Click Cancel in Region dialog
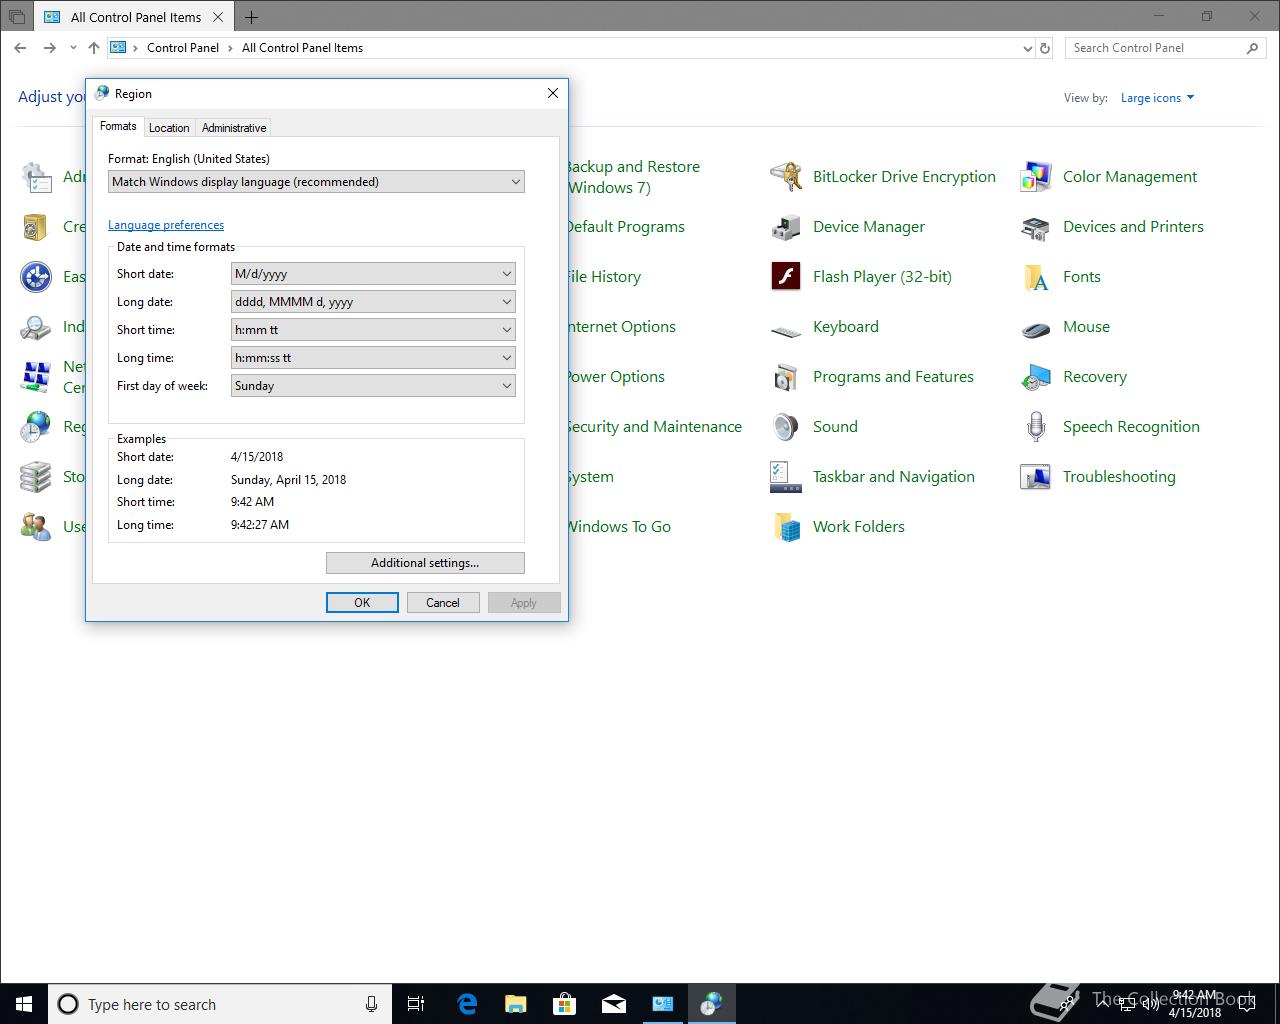The width and height of the screenshot is (1280, 1024). pos(443,603)
